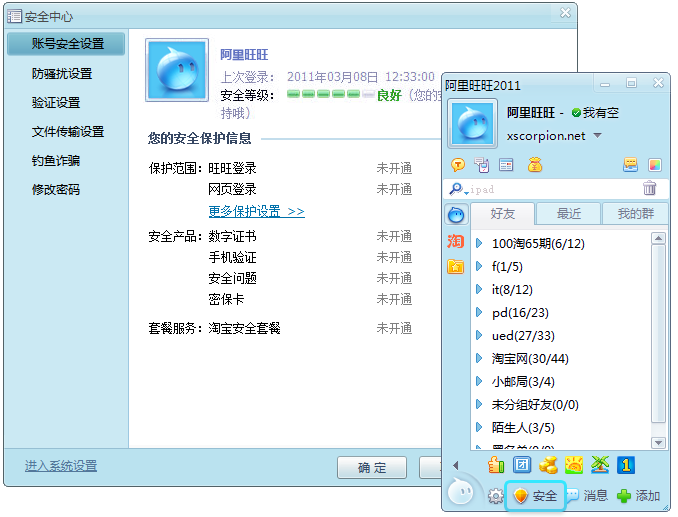
Task: Open the dropdown arrow beside xscorpion.net
Action: pos(598,136)
